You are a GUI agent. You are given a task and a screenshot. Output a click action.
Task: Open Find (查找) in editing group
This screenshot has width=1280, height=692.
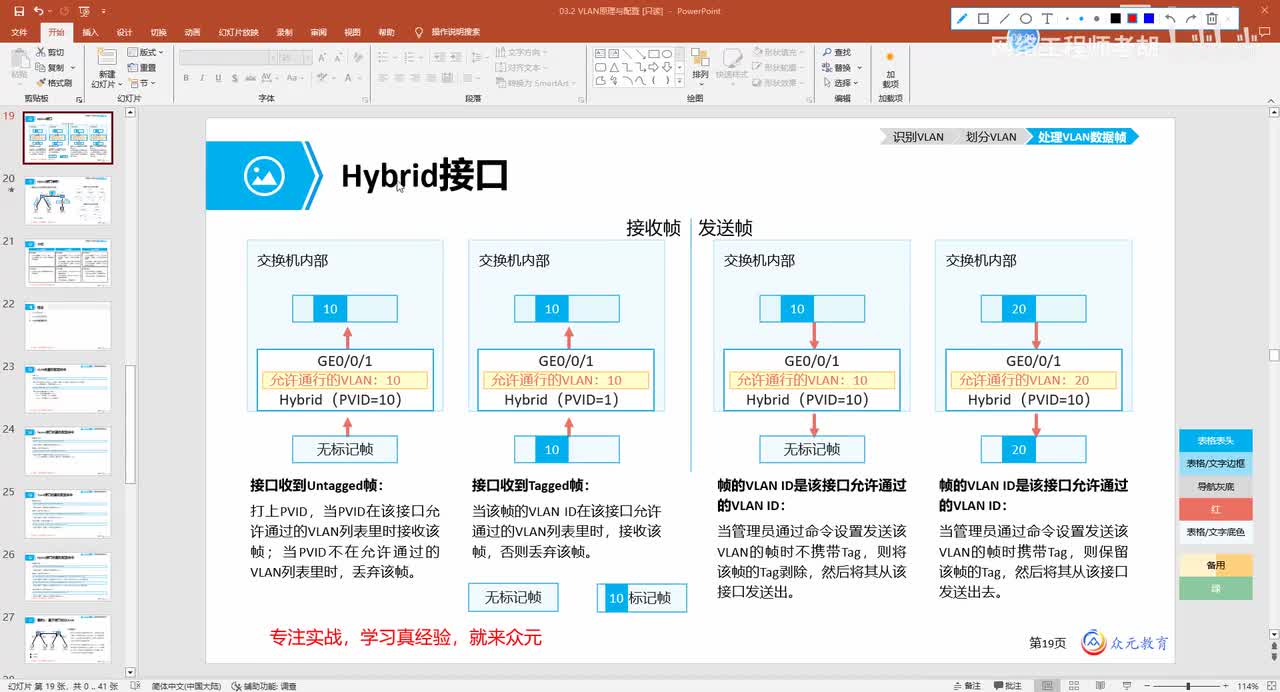(x=837, y=52)
